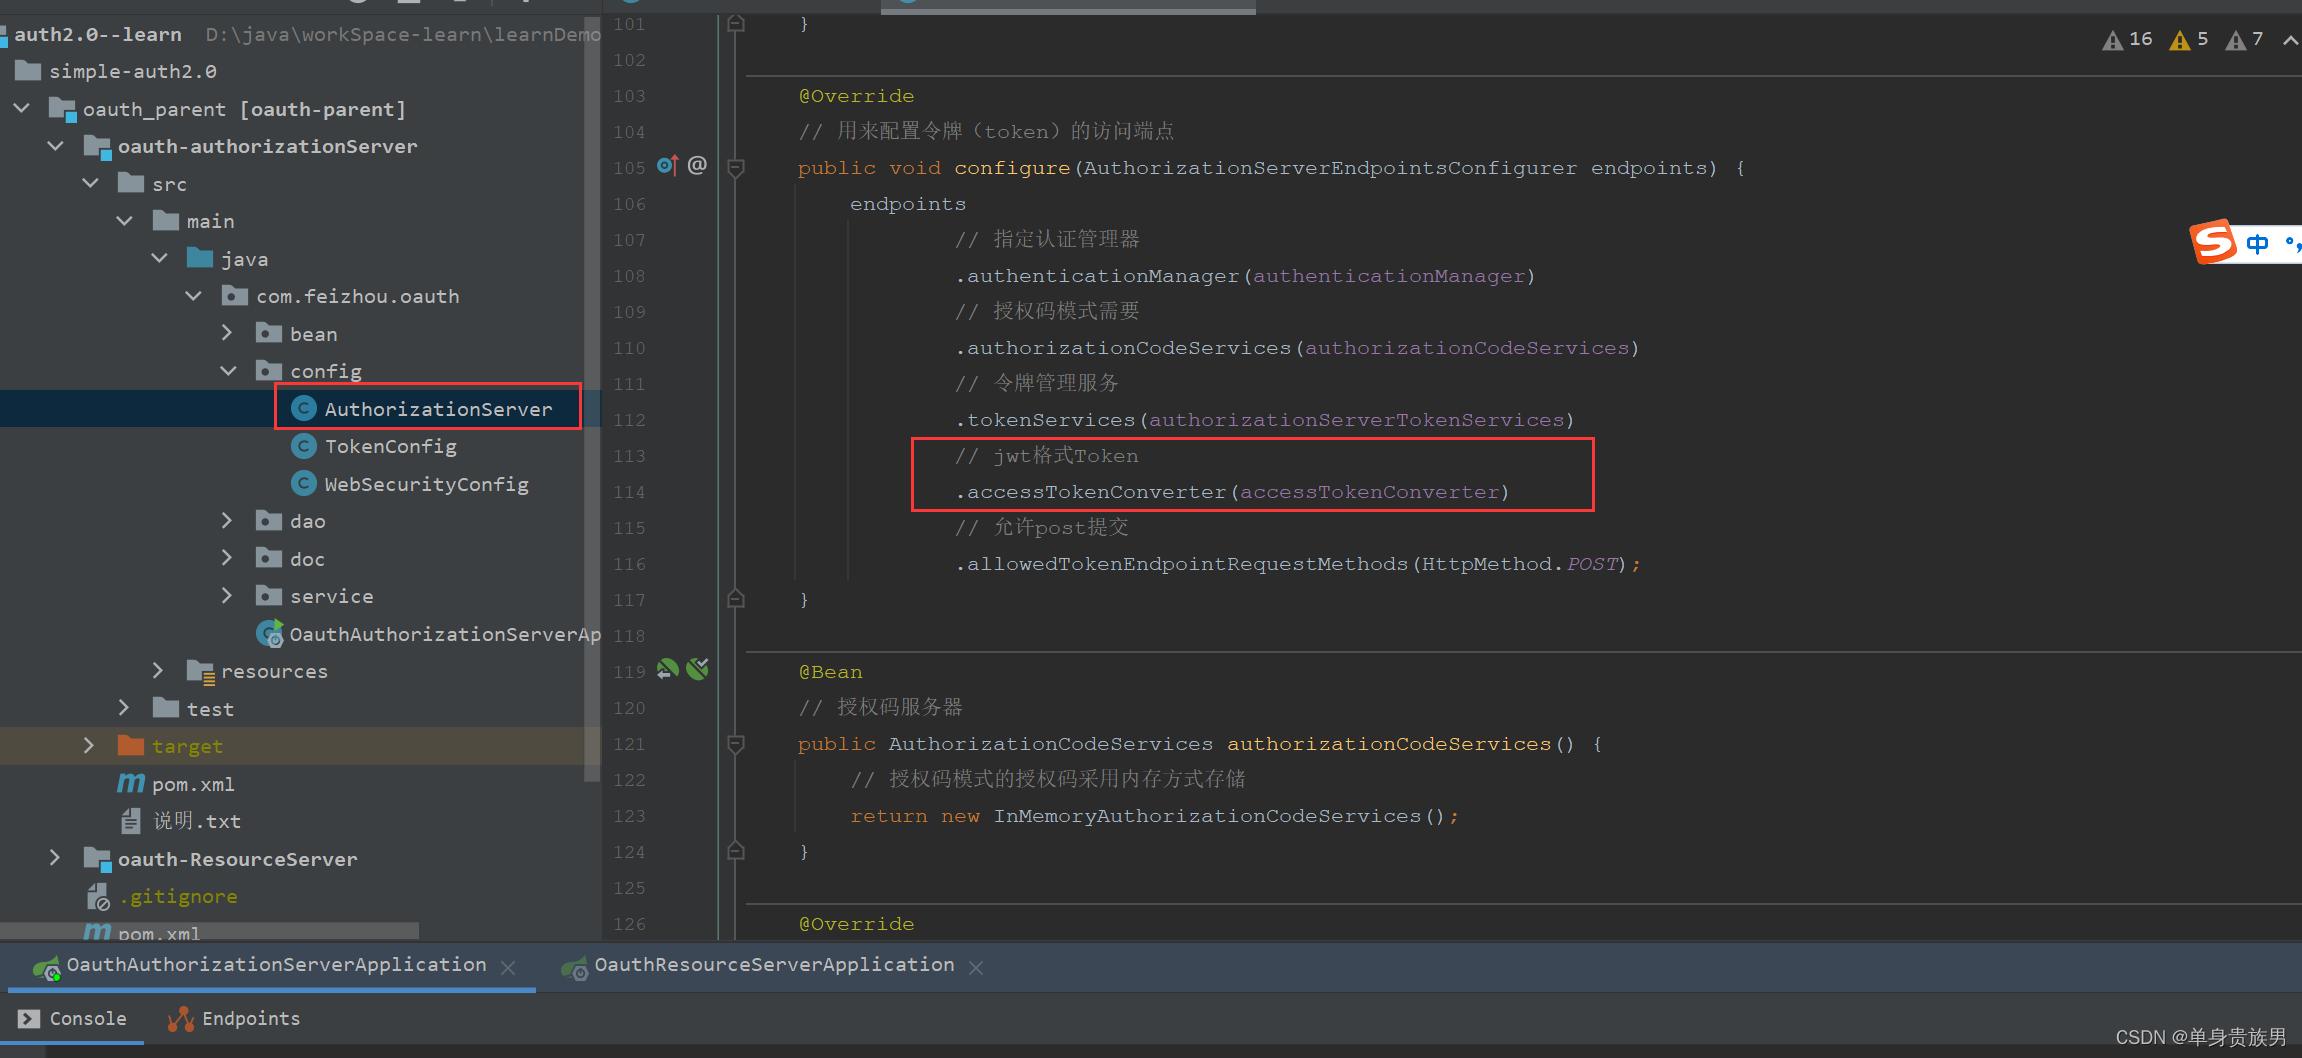2302x1058 pixels.
Task: Click the oauth-ResourceServer module icon
Action: click(x=97, y=859)
